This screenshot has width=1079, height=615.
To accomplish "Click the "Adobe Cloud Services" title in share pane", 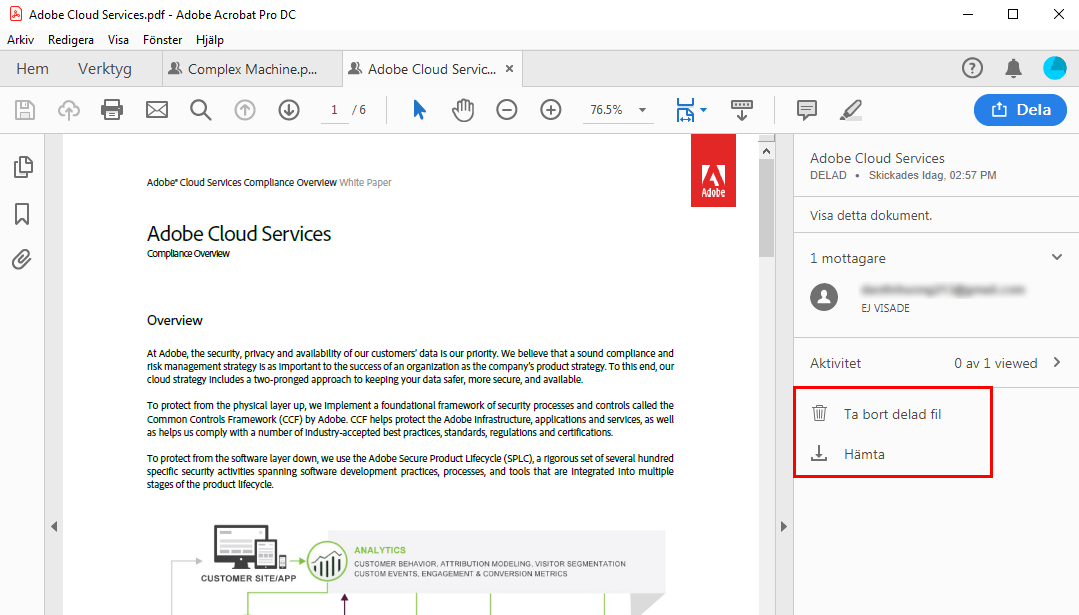I will [x=877, y=158].
